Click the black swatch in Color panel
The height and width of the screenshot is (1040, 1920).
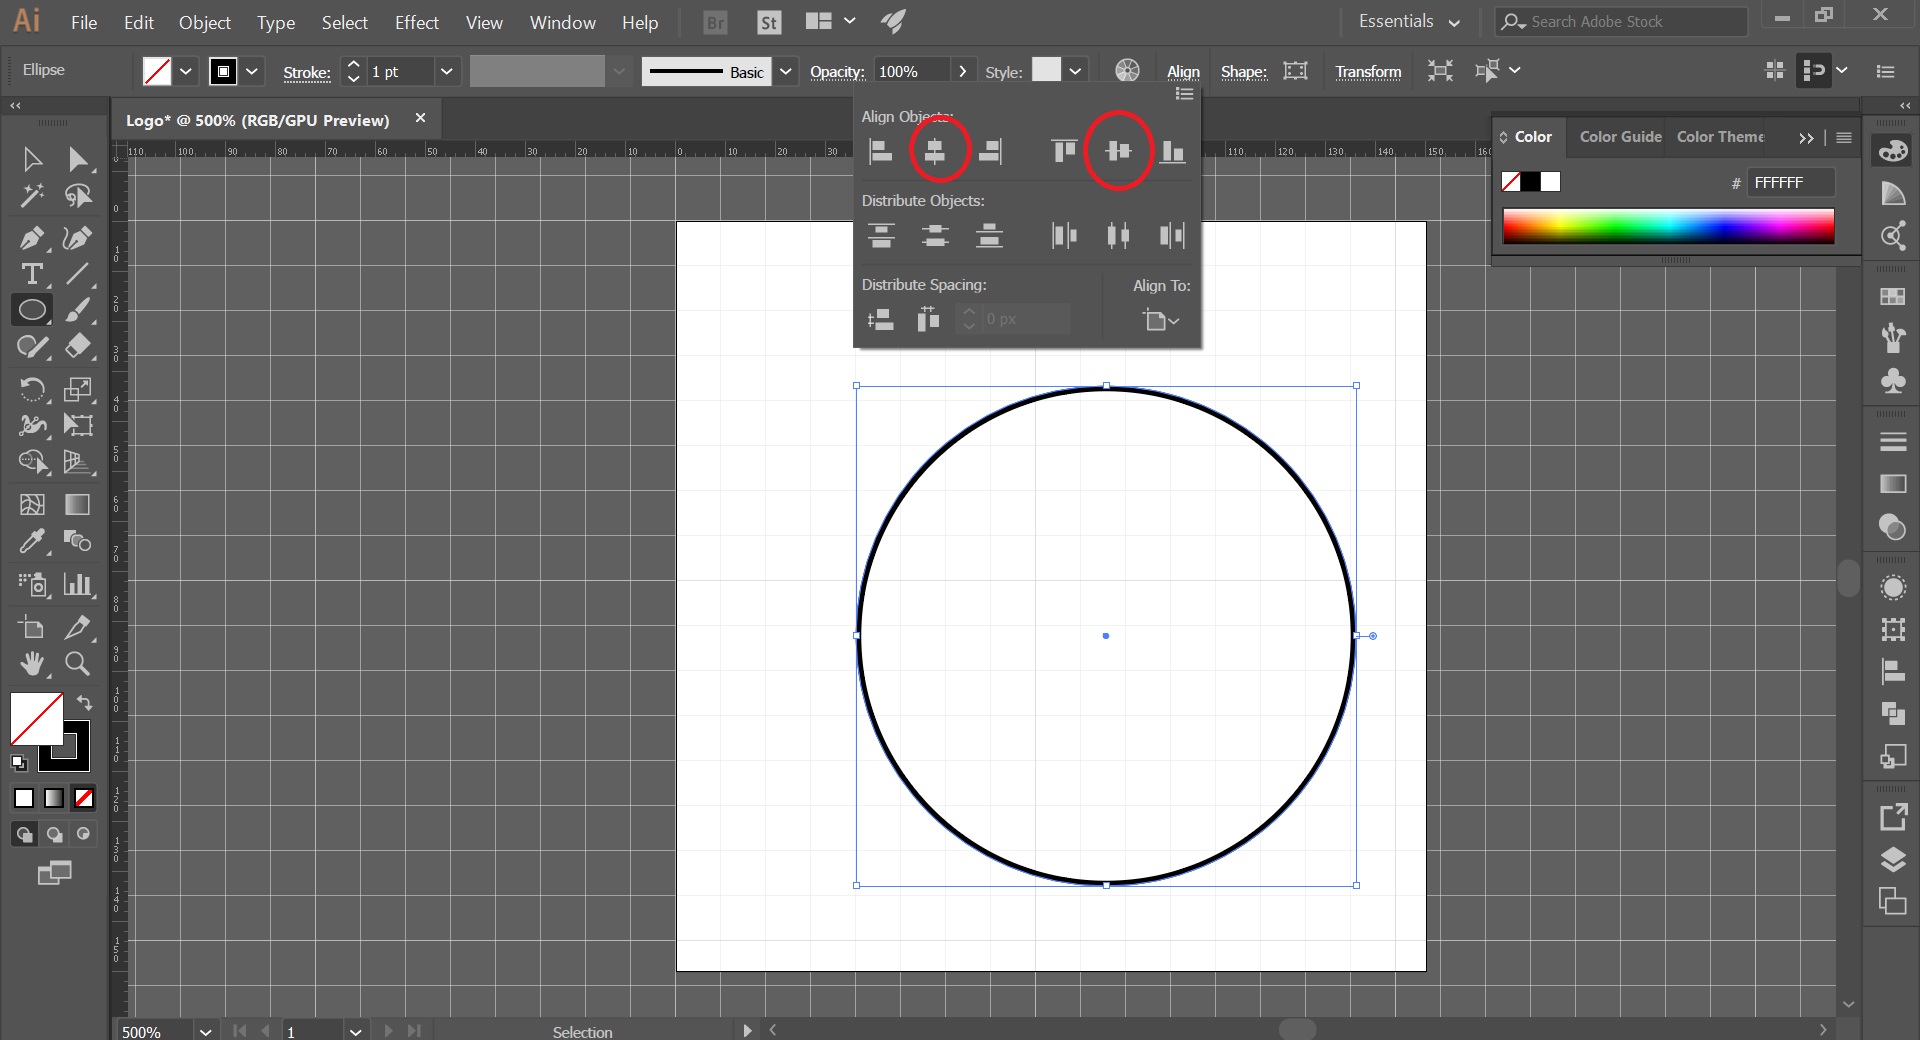pyautogui.click(x=1531, y=181)
